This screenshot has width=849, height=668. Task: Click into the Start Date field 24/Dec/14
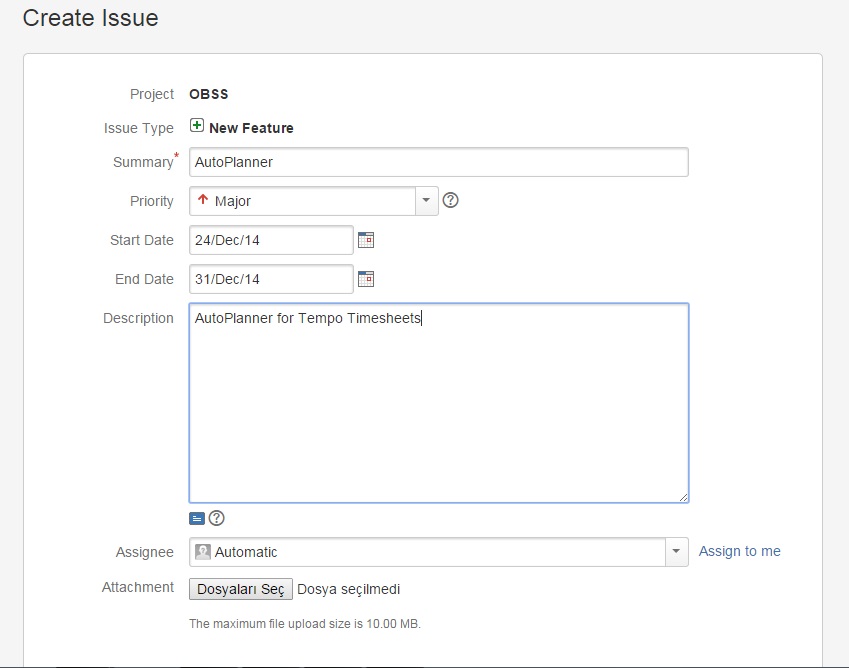tap(271, 240)
